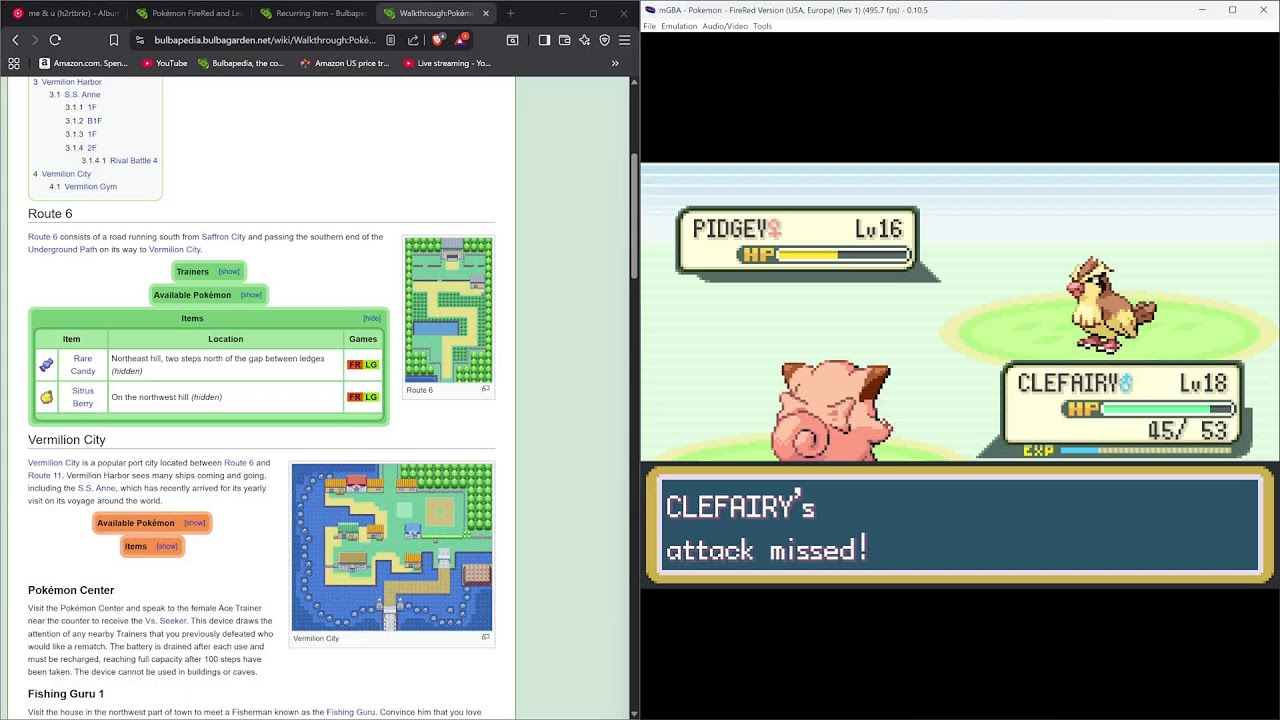The height and width of the screenshot is (720, 1280).
Task: Open the apps grid icon in the bookmarks bar
Action: pos(14,63)
